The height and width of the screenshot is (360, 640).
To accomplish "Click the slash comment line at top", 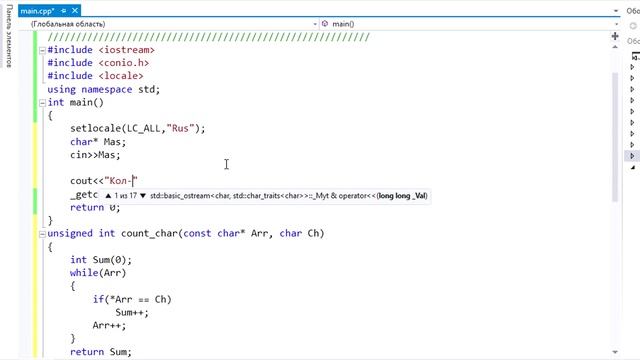I will tap(209, 37).
